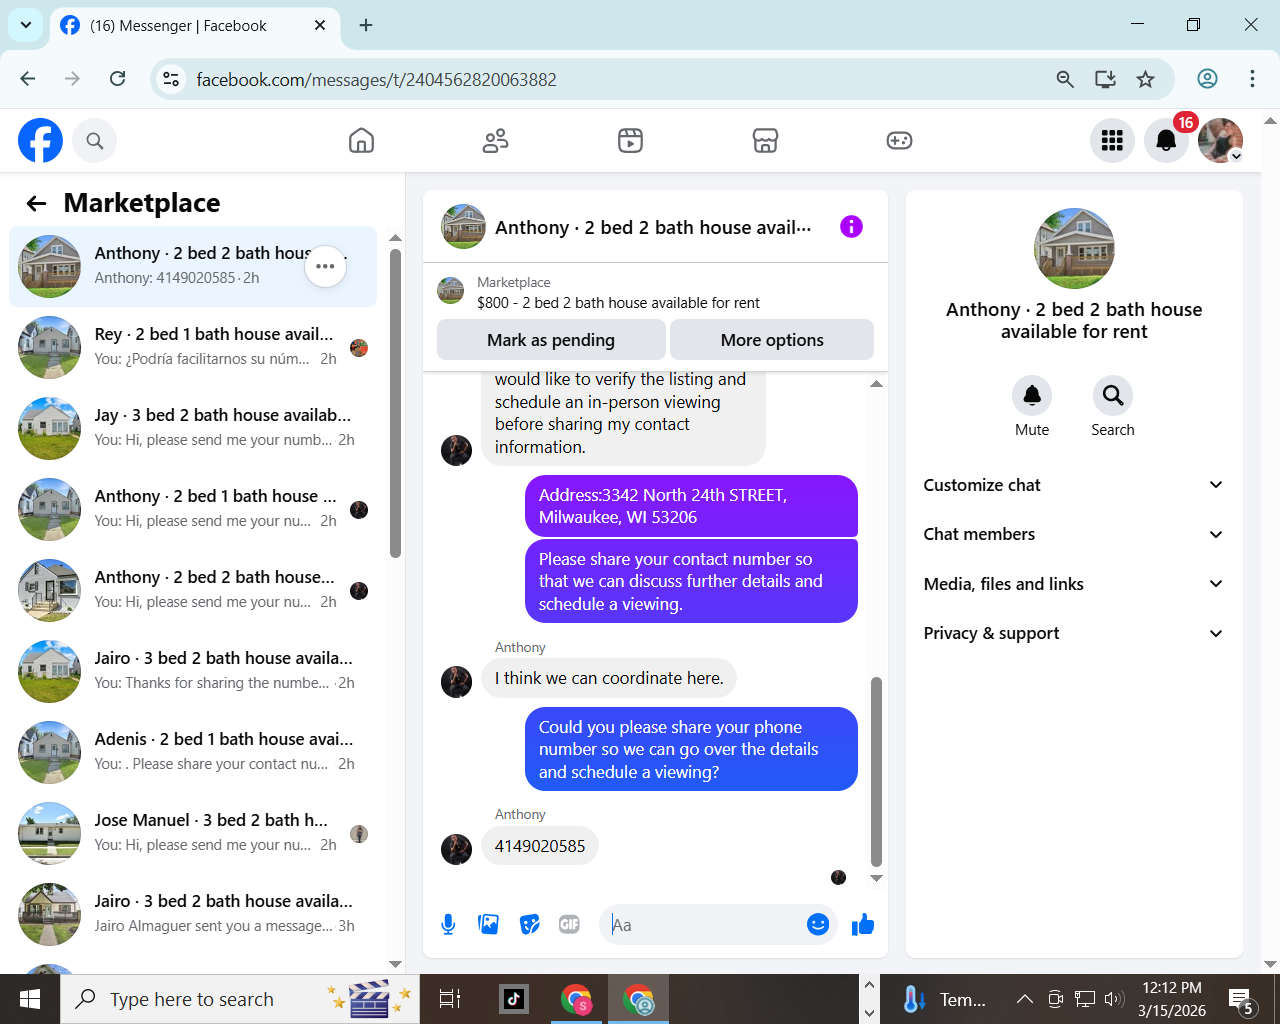
Task: Open the three-dot options on Anthony's chat
Action: [325, 266]
